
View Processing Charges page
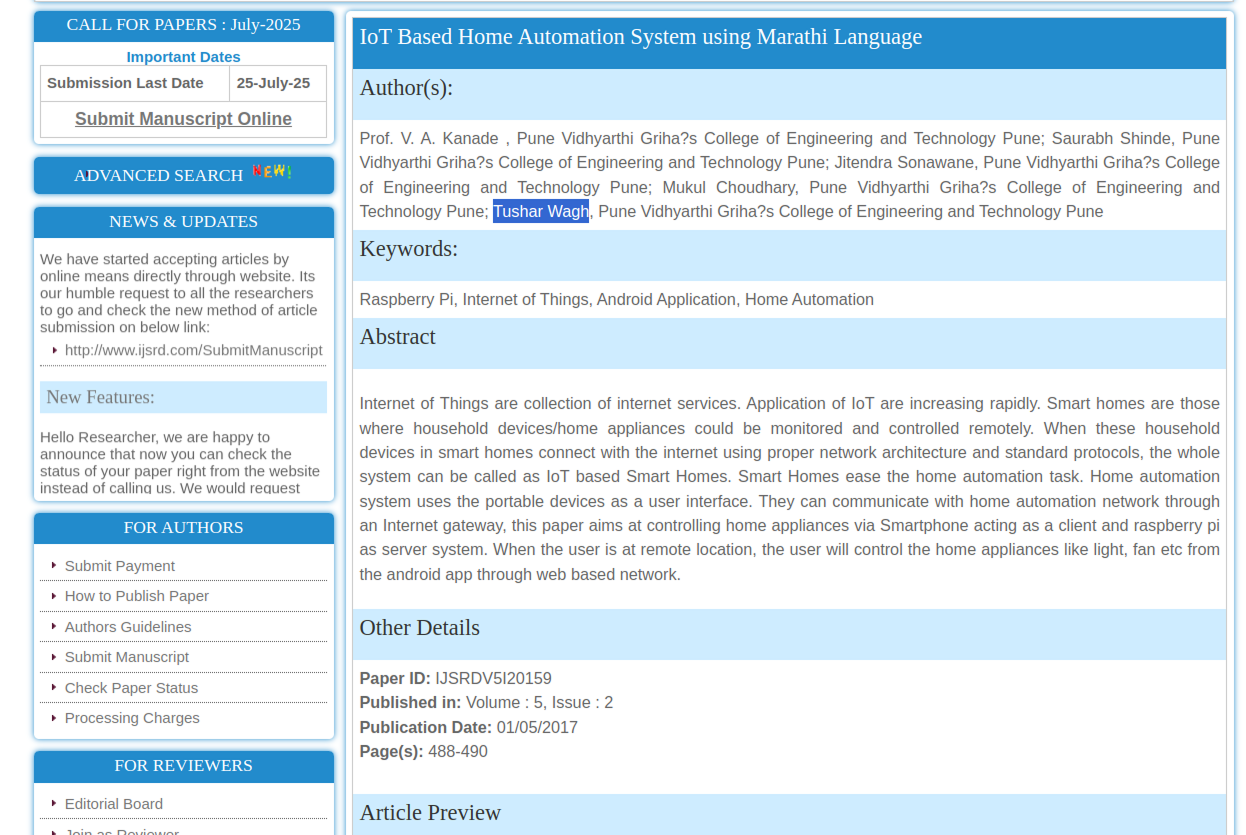(x=132, y=718)
